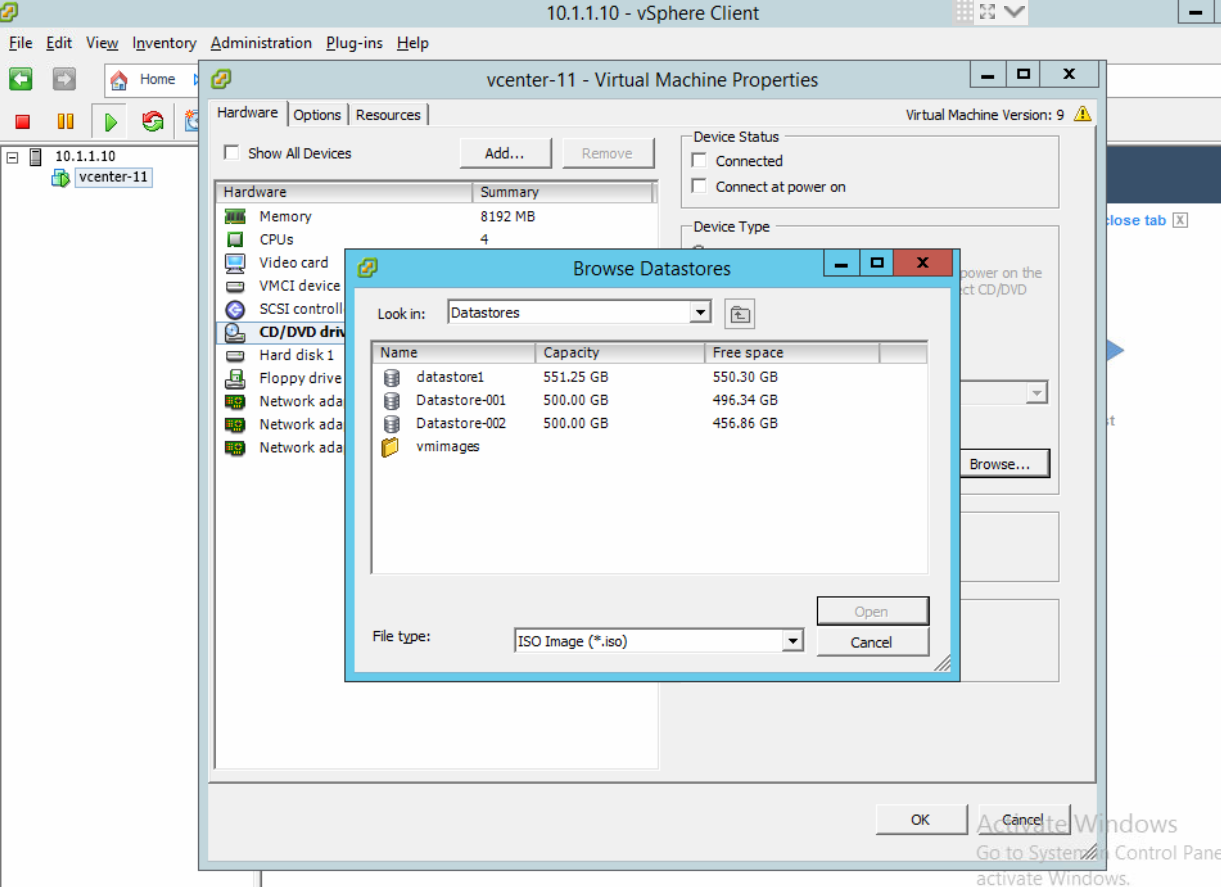This screenshot has height=887, width=1221.
Task: Select the vcenter-11 VM in the tree
Action: pos(114,178)
